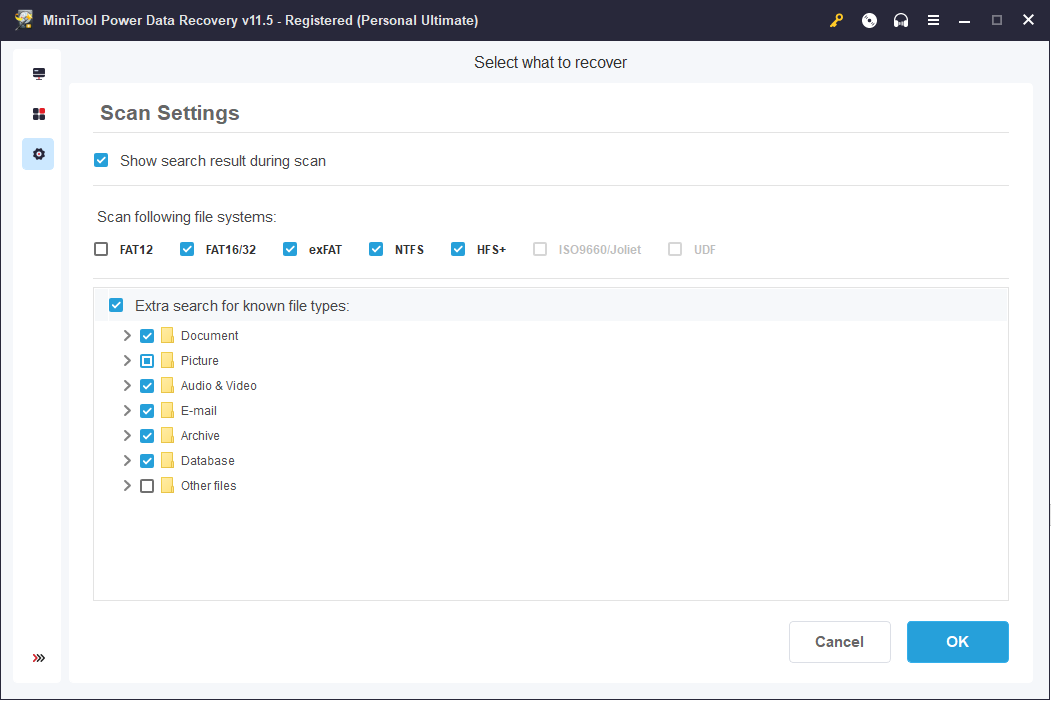Click the MiniTool app logo

24,20
